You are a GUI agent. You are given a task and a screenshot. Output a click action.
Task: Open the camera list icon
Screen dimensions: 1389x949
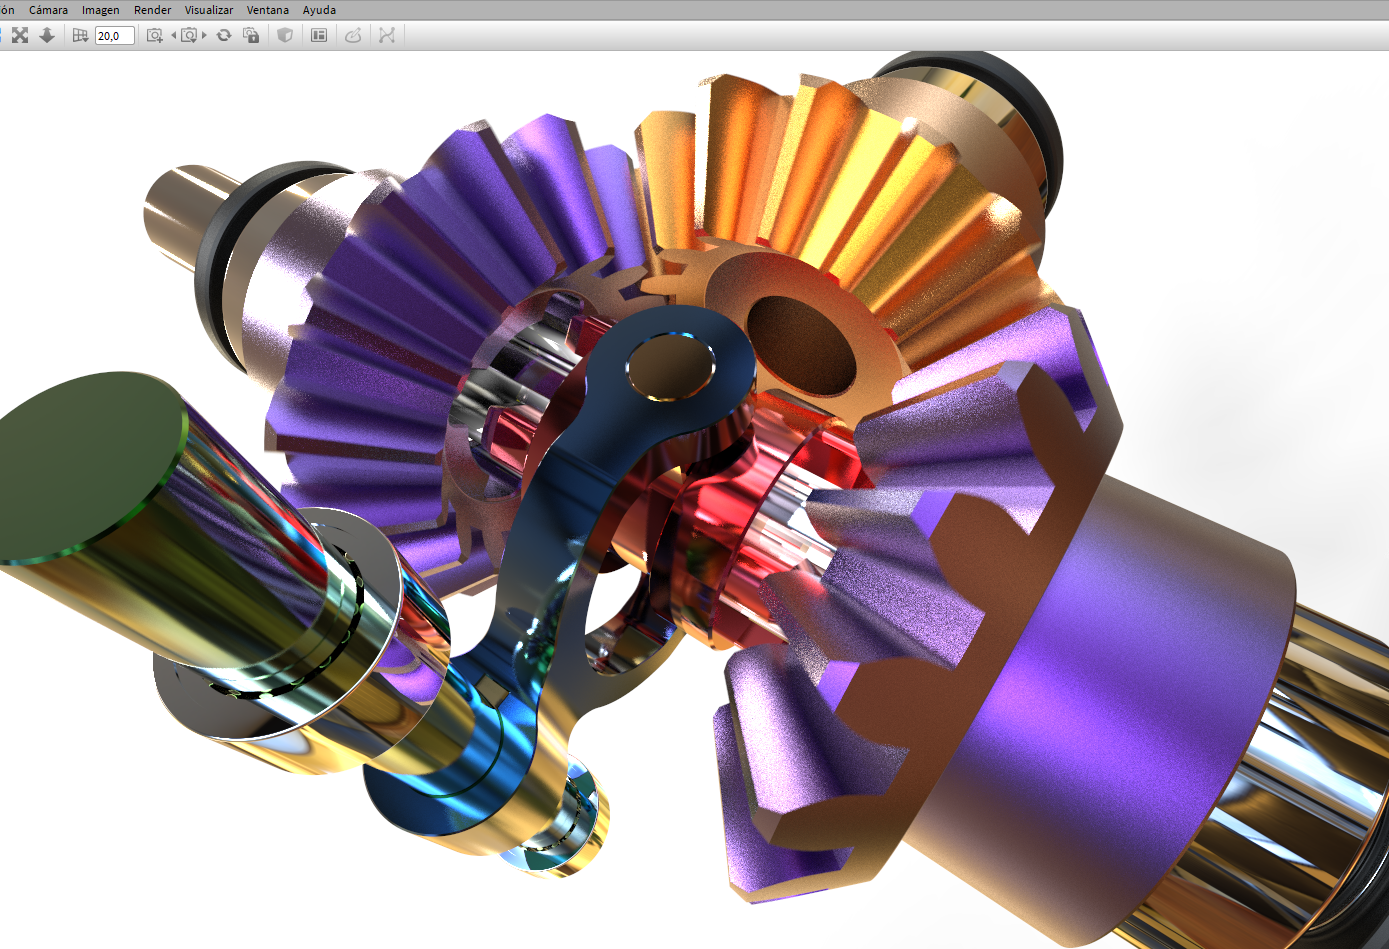coord(189,35)
